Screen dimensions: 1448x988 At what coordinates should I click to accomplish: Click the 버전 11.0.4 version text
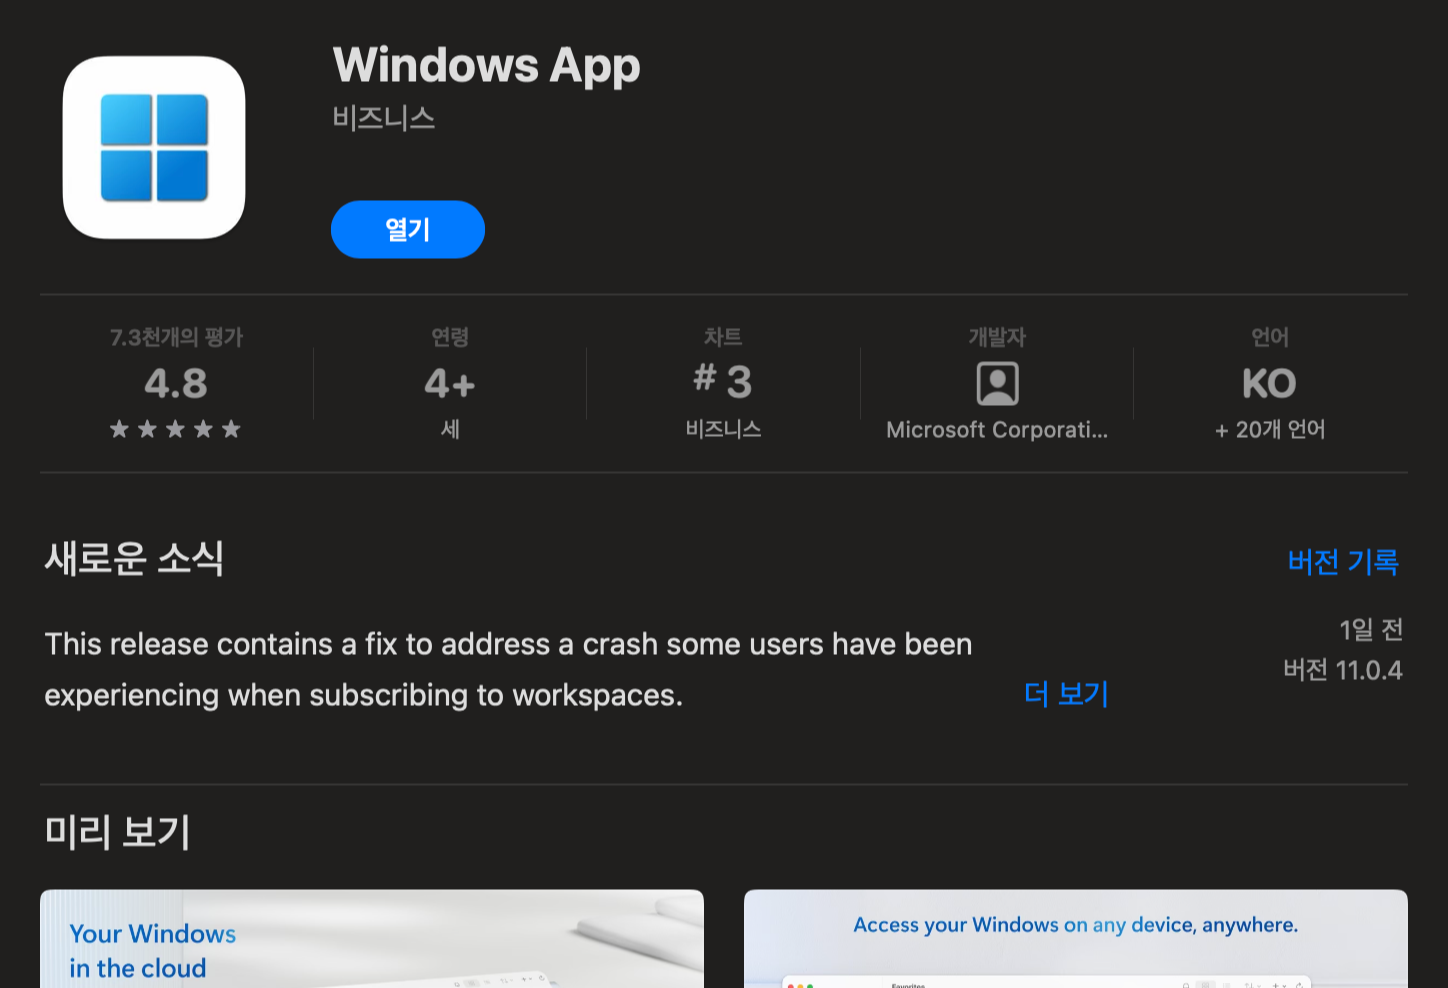pos(1343,670)
